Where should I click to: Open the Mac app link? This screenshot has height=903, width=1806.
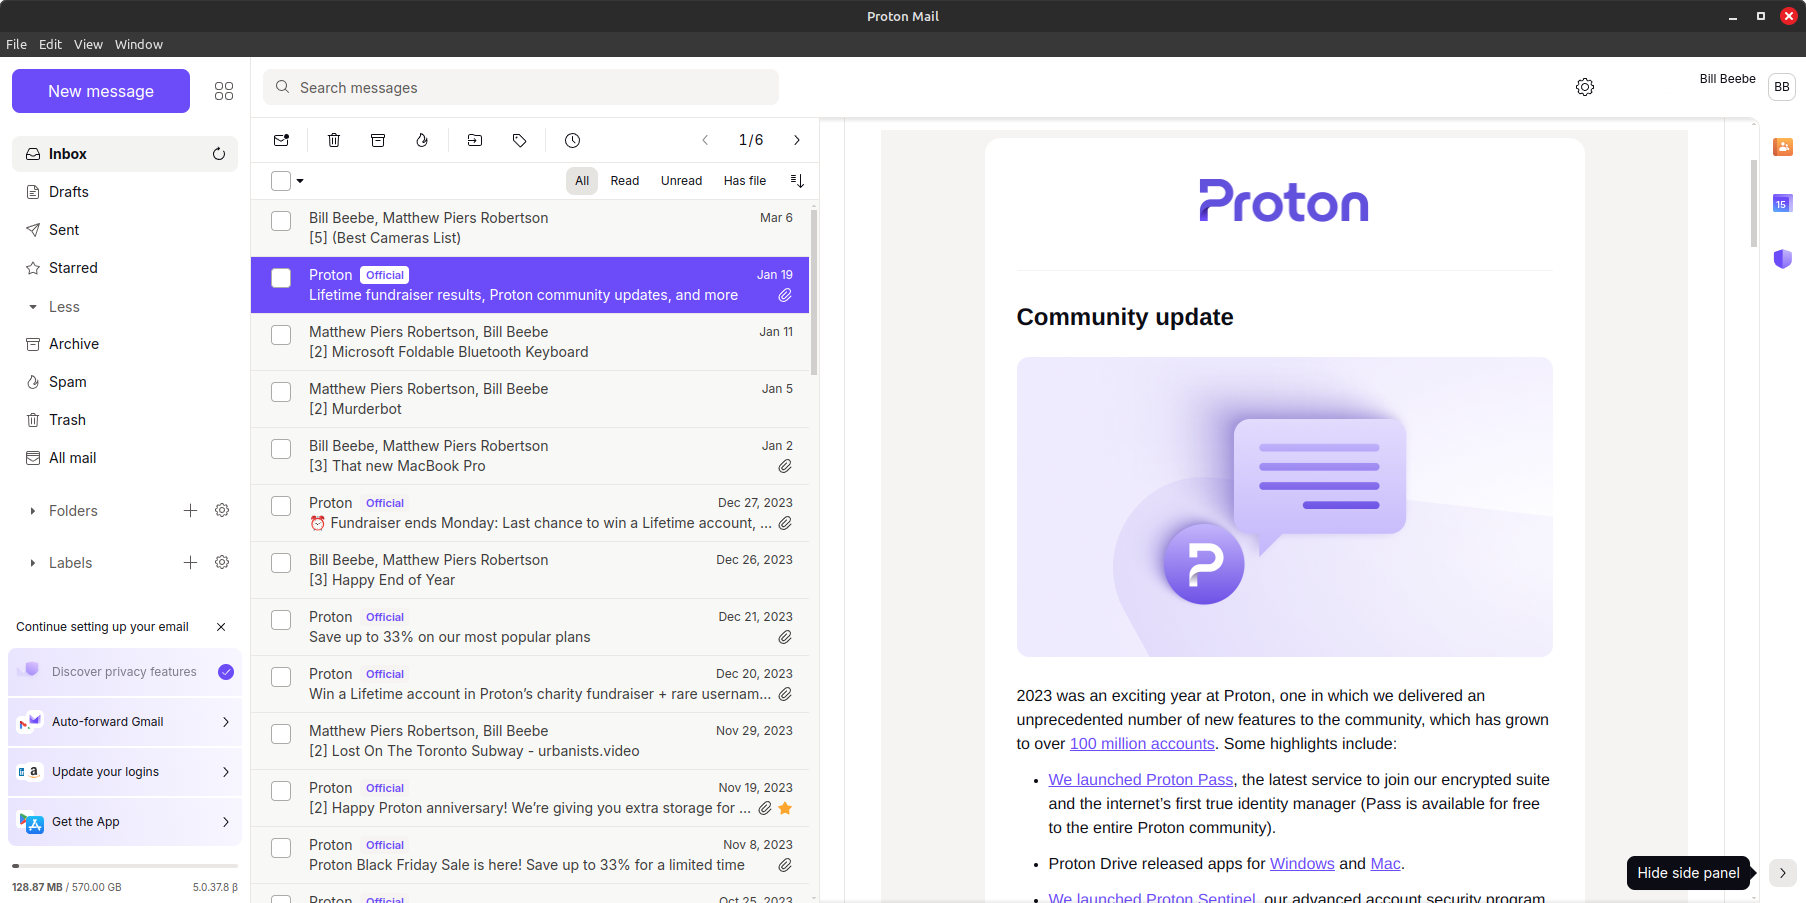pos(1385,864)
